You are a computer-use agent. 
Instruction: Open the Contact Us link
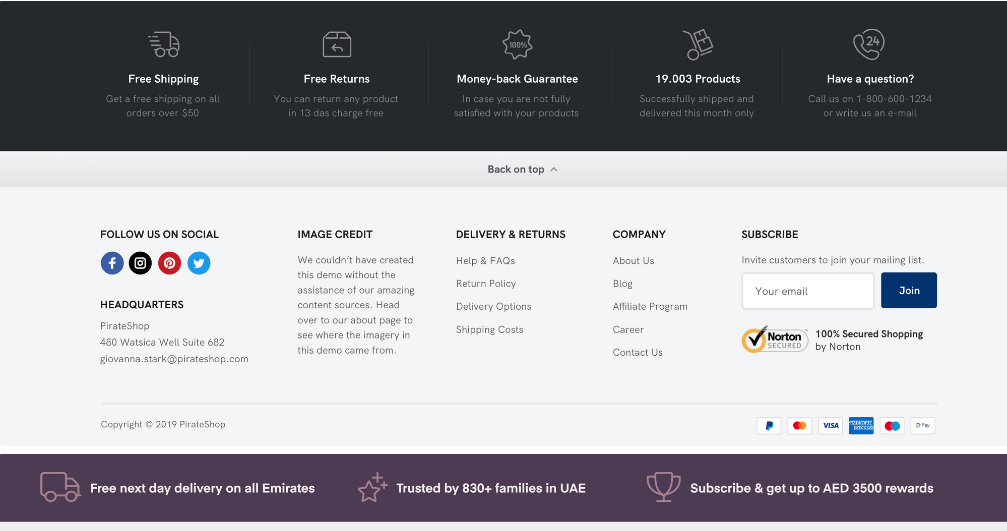(x=637, y=353)
